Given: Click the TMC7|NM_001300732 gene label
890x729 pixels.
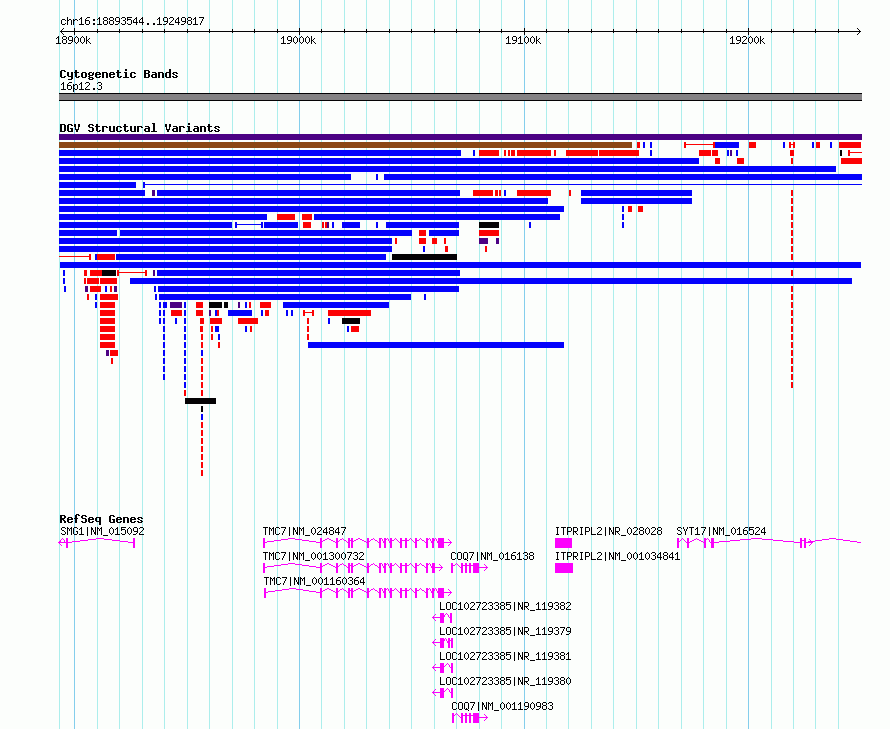Looking at the screenshot, I should coord(313,556).
